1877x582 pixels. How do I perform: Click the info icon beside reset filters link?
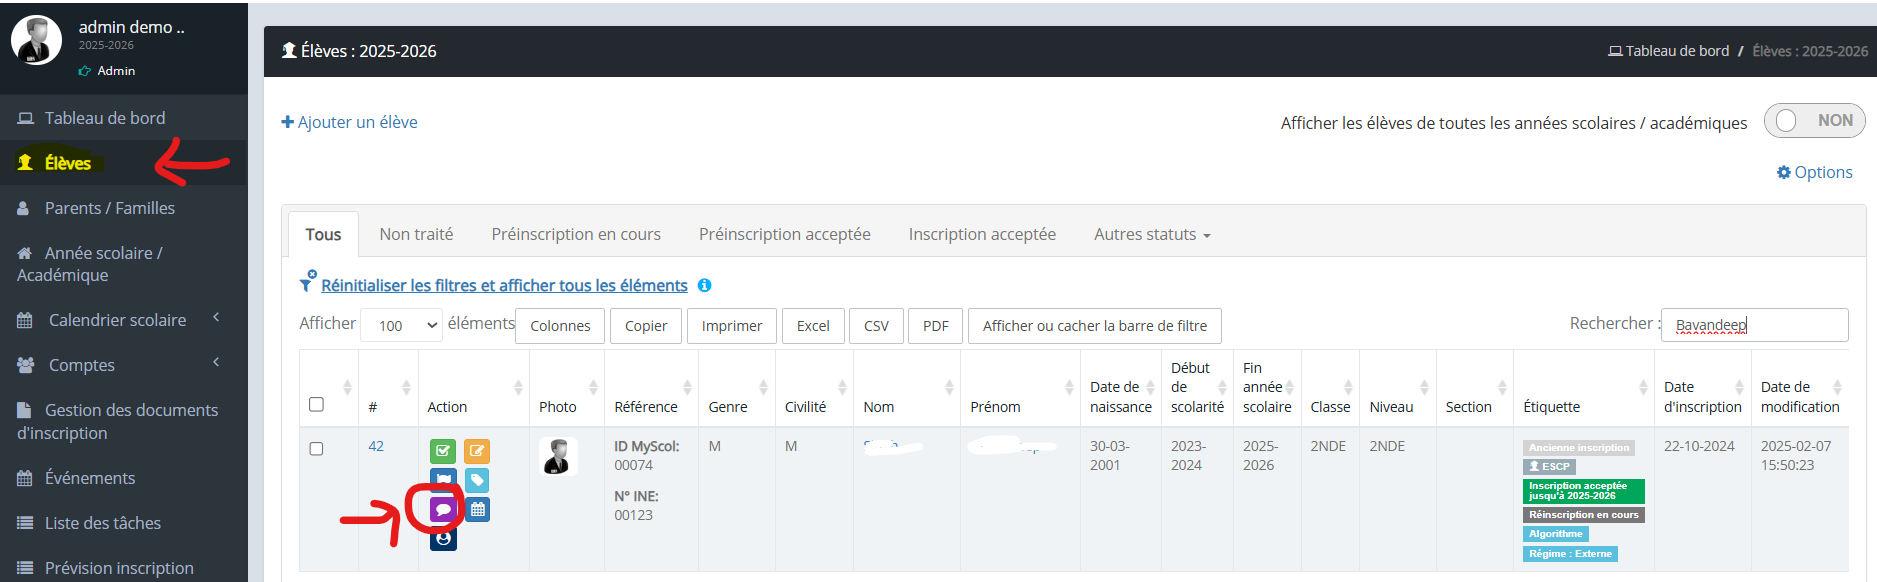pyautogui.click(x=704, y=285)
